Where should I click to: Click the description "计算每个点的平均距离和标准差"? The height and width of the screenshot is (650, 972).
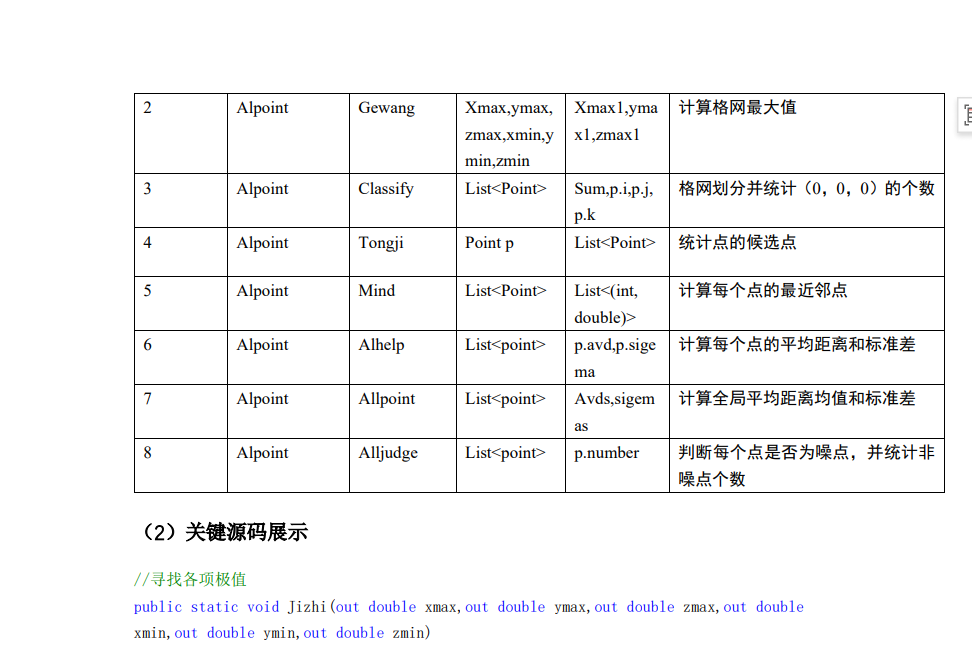point(797,345)
